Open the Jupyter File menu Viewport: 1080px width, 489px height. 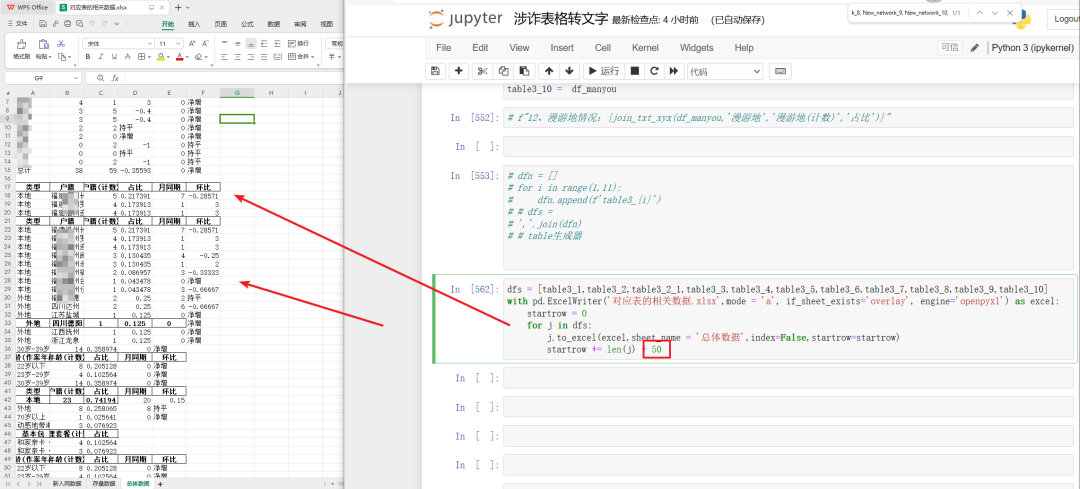444,48
